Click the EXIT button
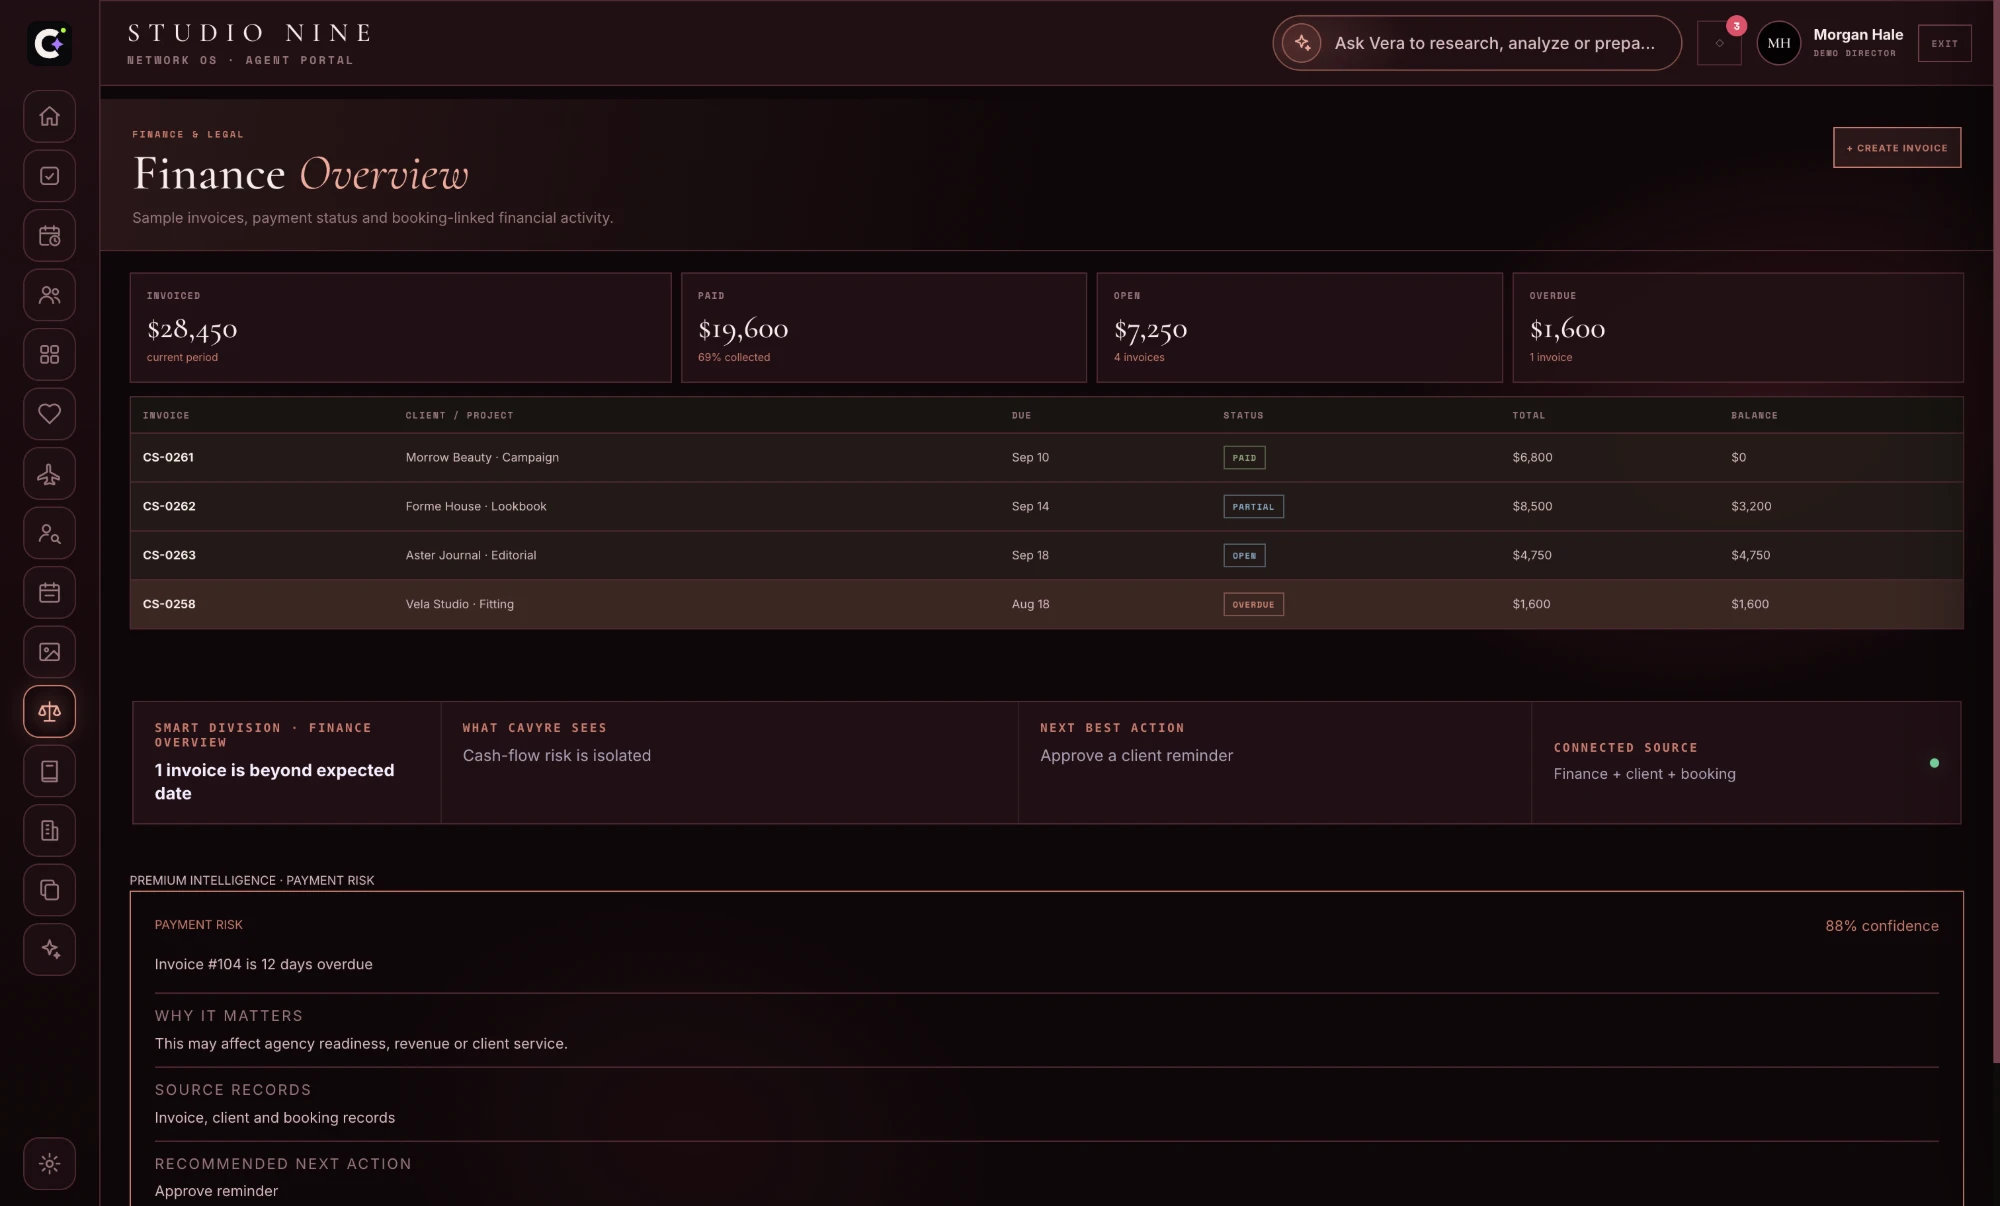 tap(1944, 43)
